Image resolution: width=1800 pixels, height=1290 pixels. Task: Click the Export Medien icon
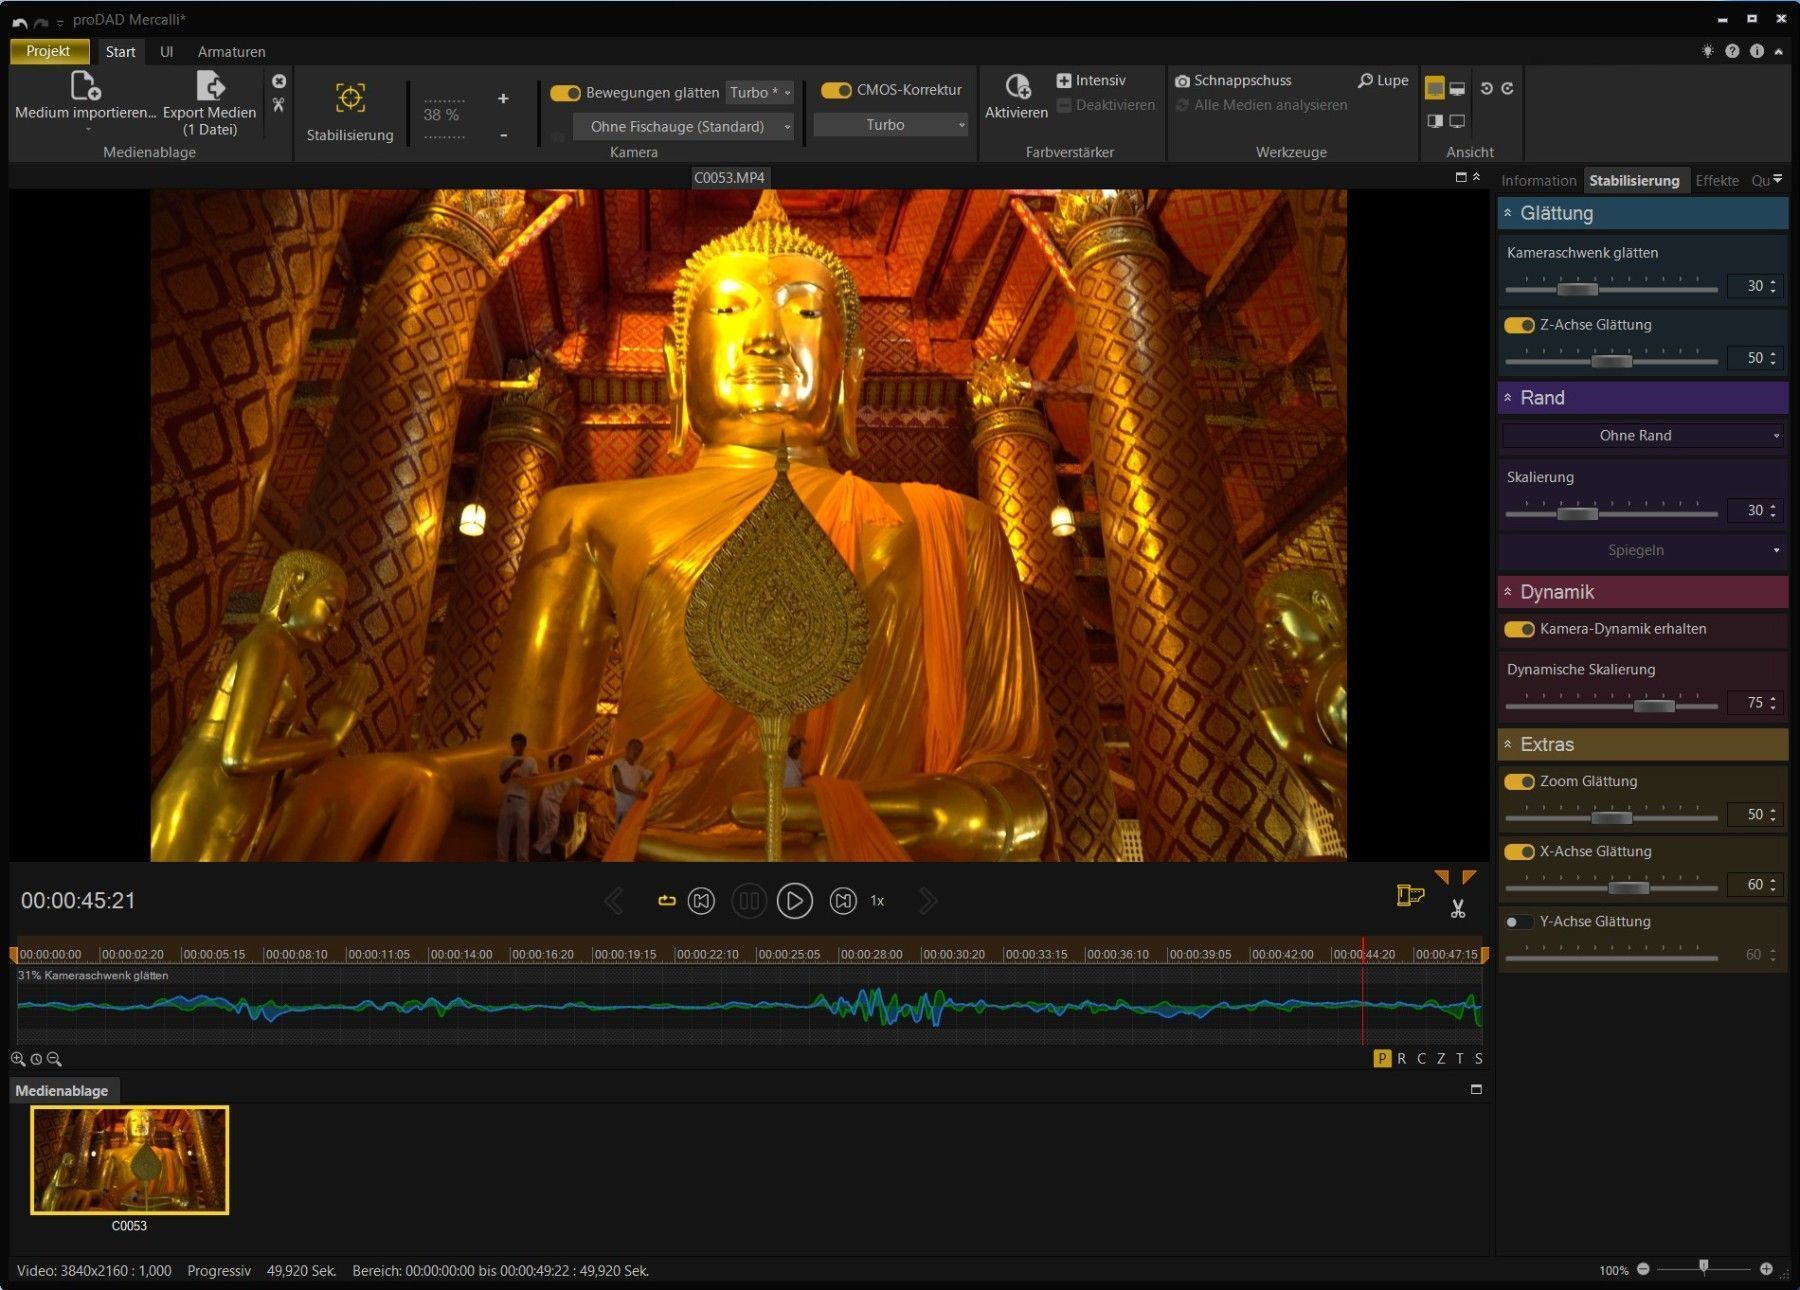coord(210,87)
